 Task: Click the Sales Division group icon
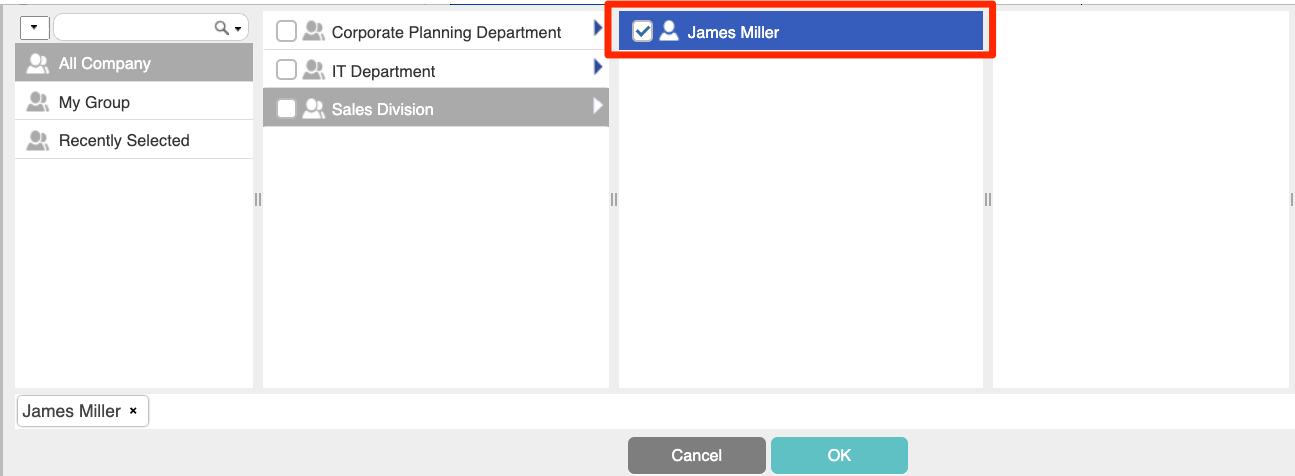313,109
